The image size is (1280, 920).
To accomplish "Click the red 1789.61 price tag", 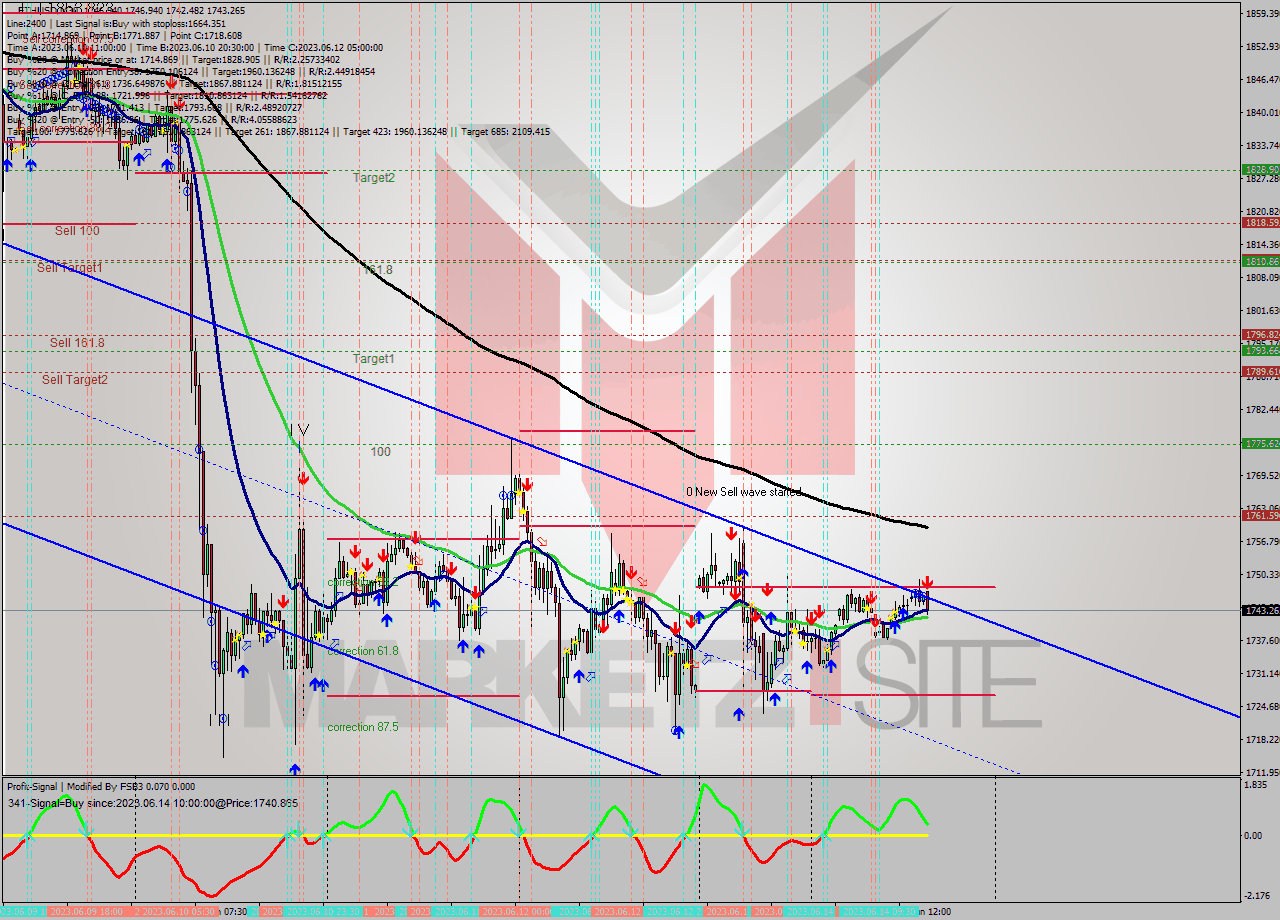I will tap(1260, 372).
